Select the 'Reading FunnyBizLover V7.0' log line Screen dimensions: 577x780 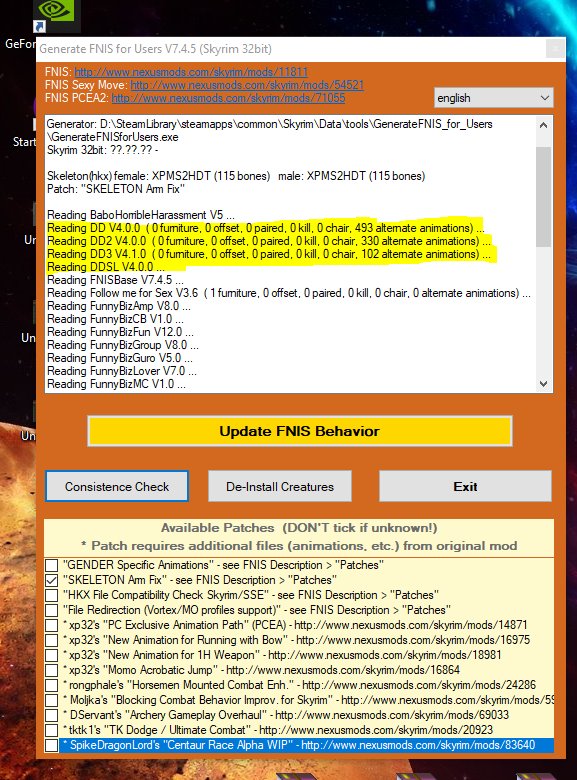coord(121,371)
